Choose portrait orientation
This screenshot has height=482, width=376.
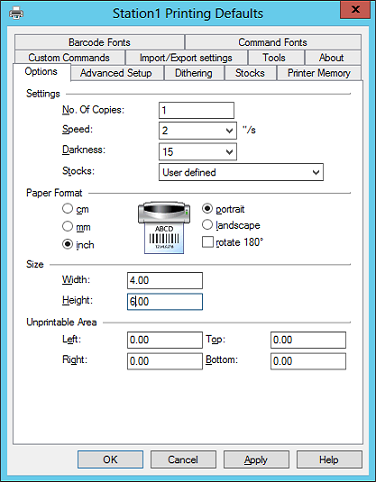(x=207, y=209)
